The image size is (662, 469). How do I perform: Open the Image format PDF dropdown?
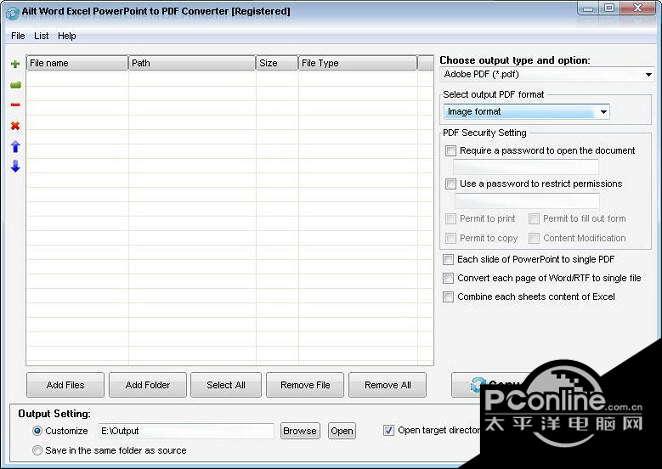point(526,112)
